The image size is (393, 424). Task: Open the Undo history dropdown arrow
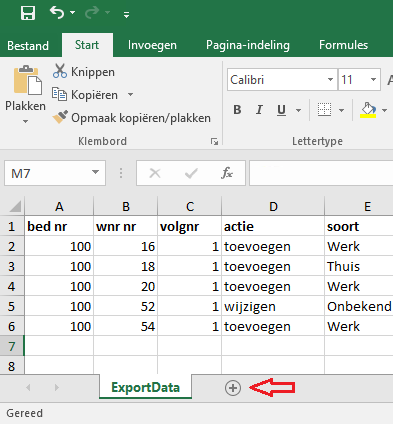pyautogui.click(x=72, y=13)
